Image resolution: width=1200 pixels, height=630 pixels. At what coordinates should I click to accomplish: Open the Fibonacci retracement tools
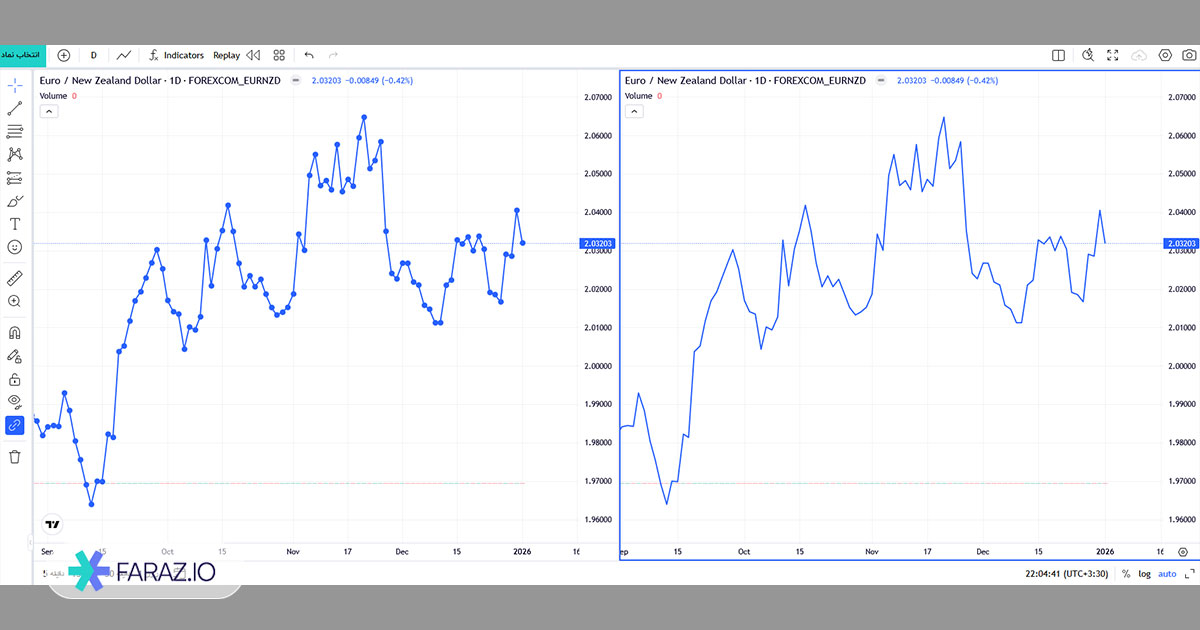tap(15, 131)
